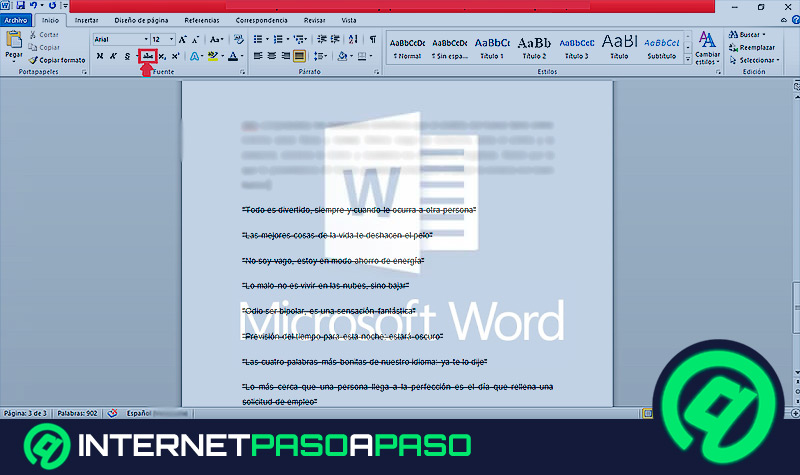Viewport: 800px width, 475px height.
Task: Minimize the ribbon with caret icon
Action: coord(784,20)
